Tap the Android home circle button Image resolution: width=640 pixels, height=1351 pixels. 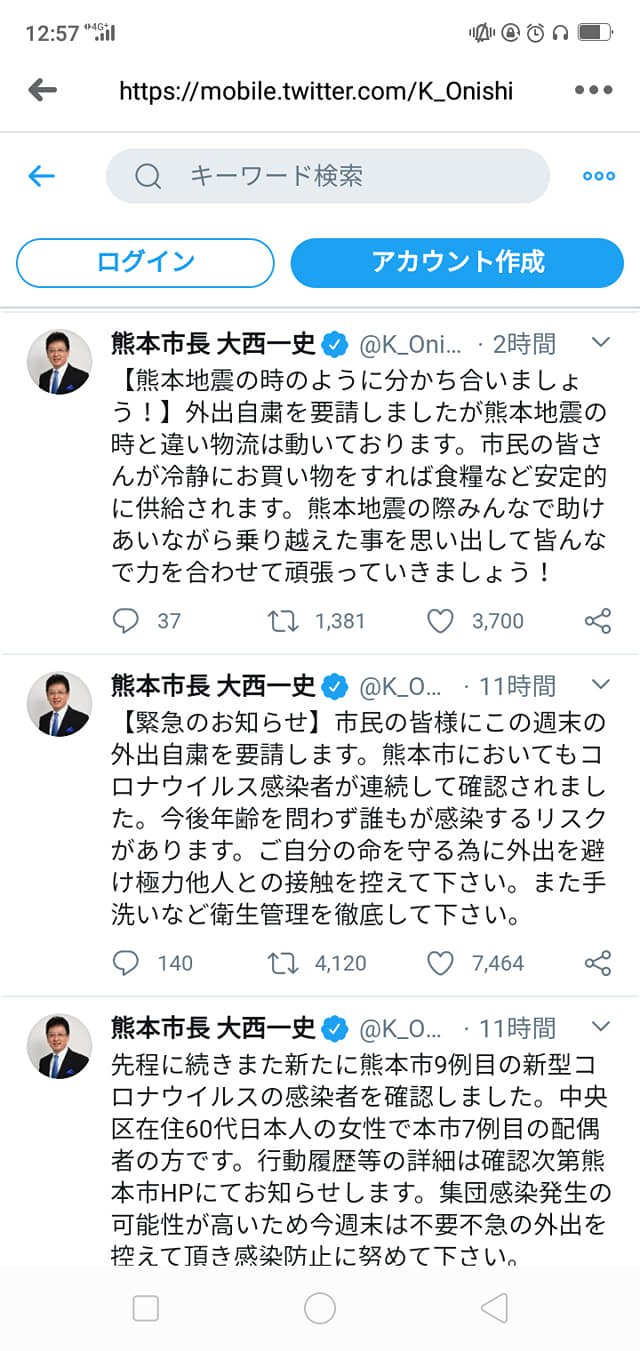click(x=320, y=1308)
